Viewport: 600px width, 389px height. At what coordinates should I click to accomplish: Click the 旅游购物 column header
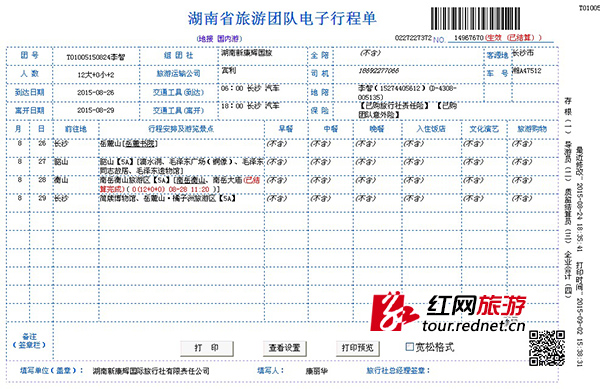click(532, 129)
